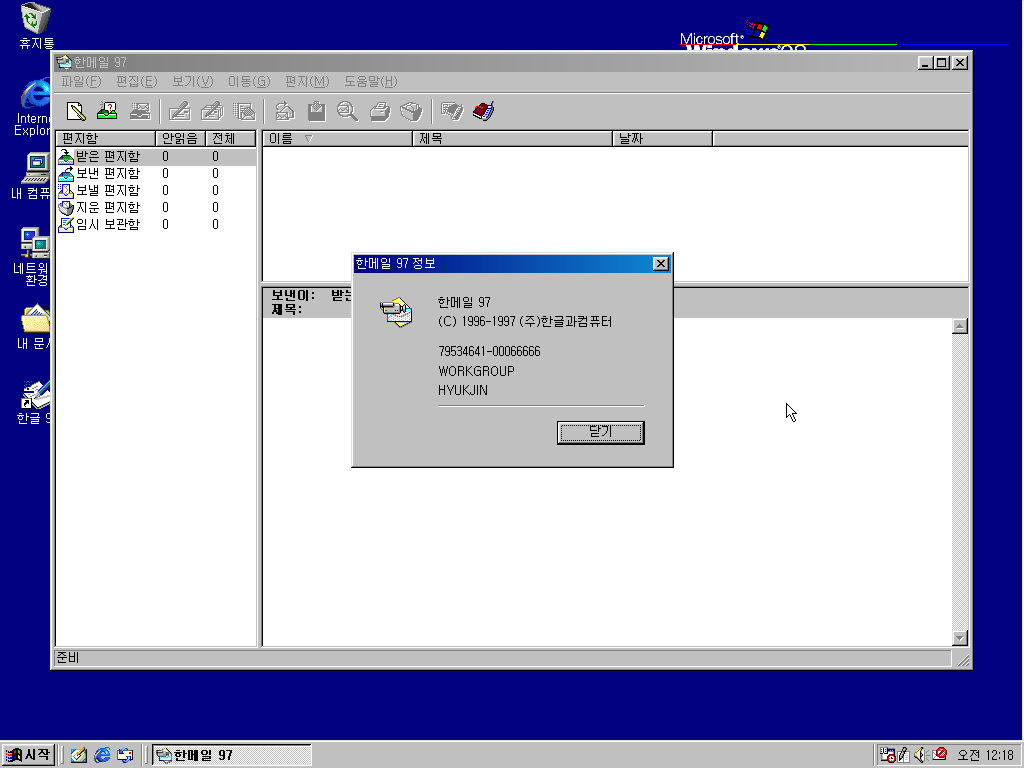Image resolution: width=1024 pixels, height=768 pixels.
Task: Click the 내 문서 folder desktop icon
Action: (34, 327)
